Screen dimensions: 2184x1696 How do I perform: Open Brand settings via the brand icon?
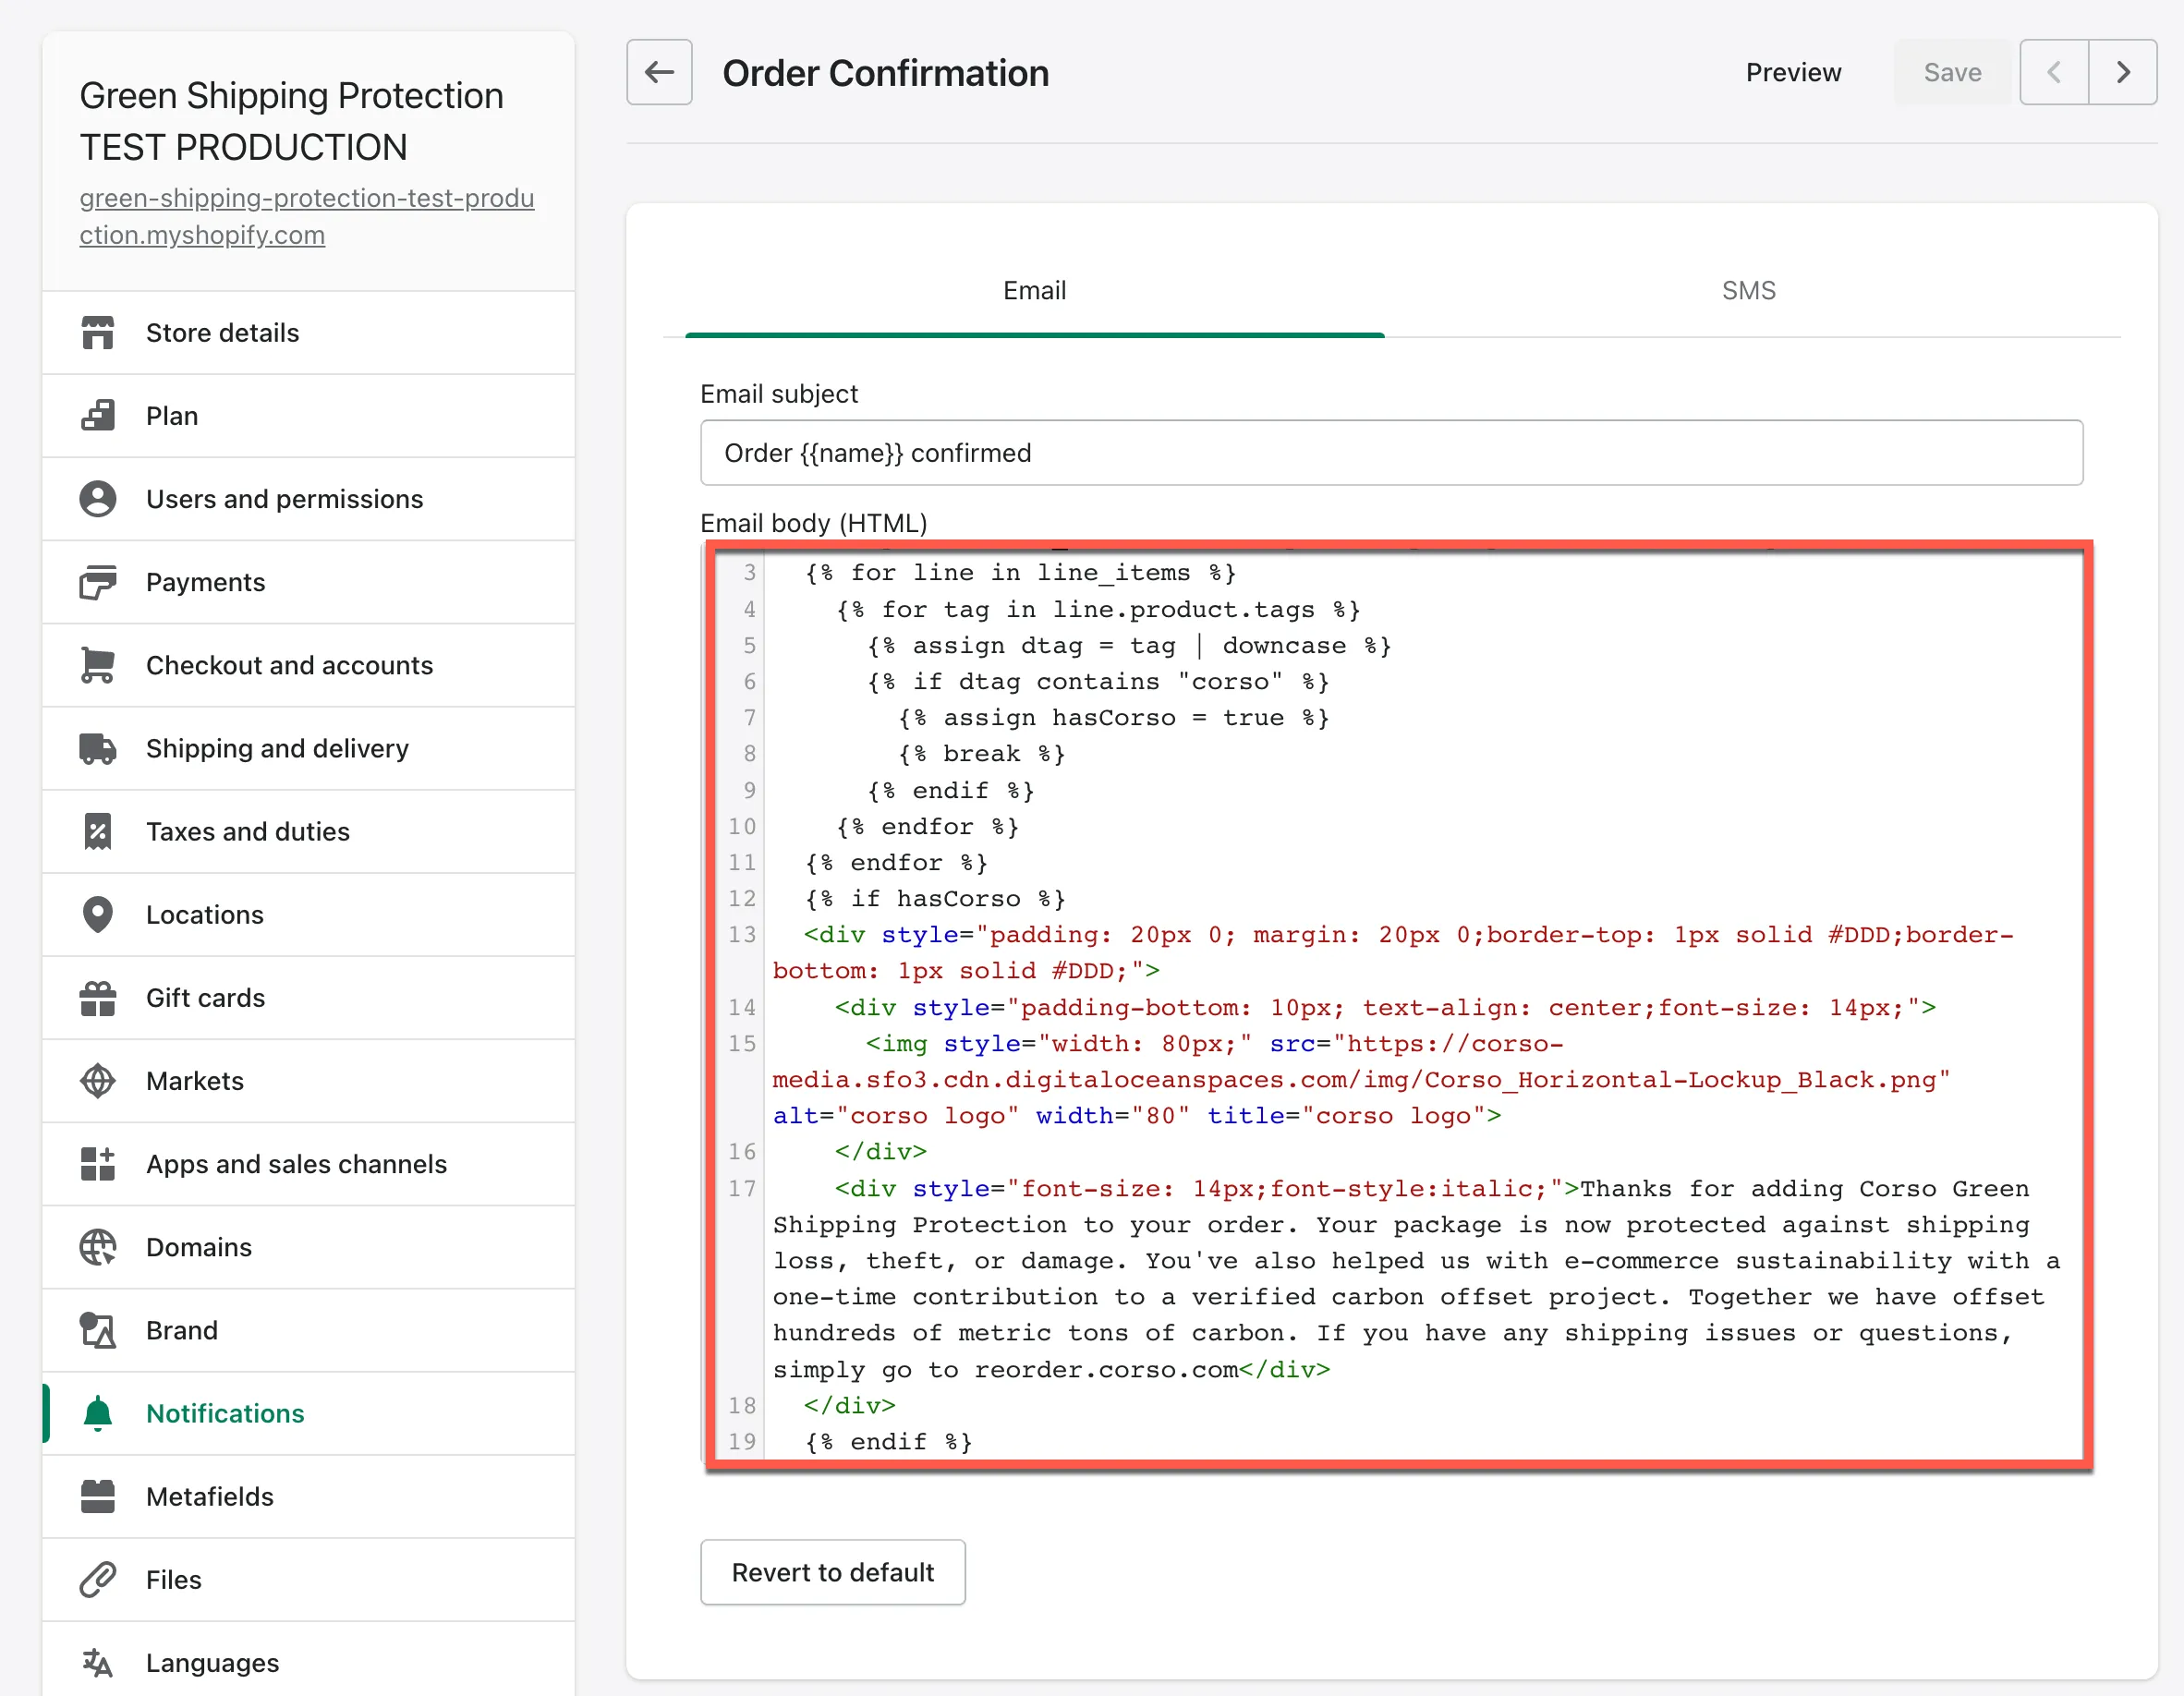(97, 1330)
